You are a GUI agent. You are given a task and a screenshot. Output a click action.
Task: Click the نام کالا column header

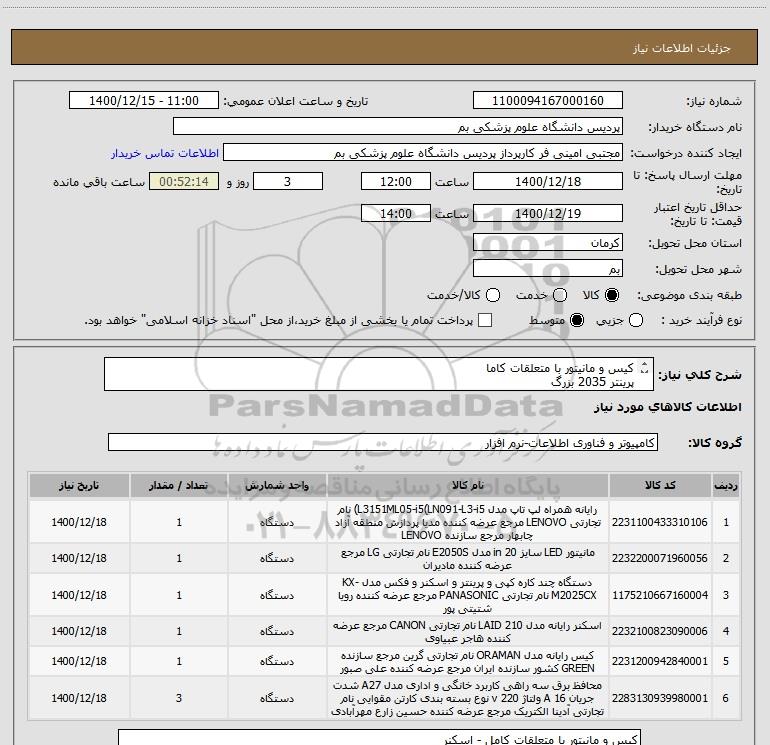click(468, 485)
